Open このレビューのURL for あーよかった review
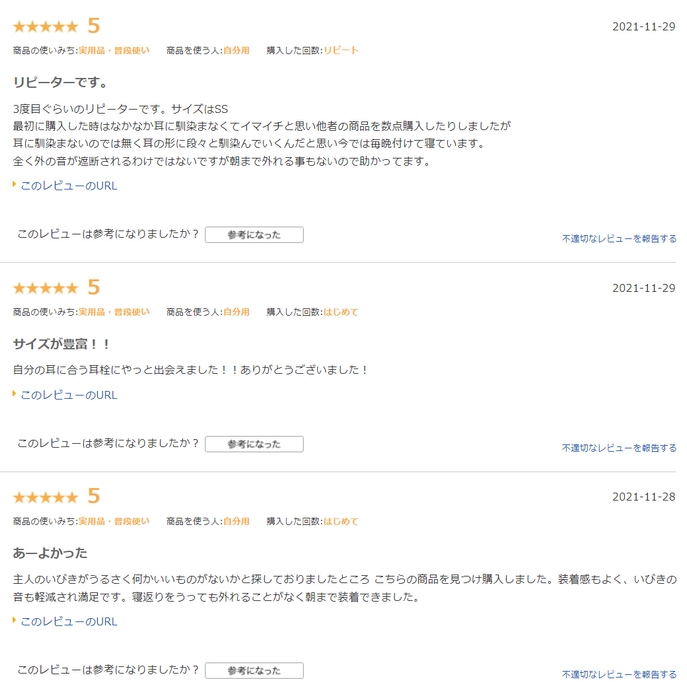The image size is (687, 700). [x=69, y=622]
